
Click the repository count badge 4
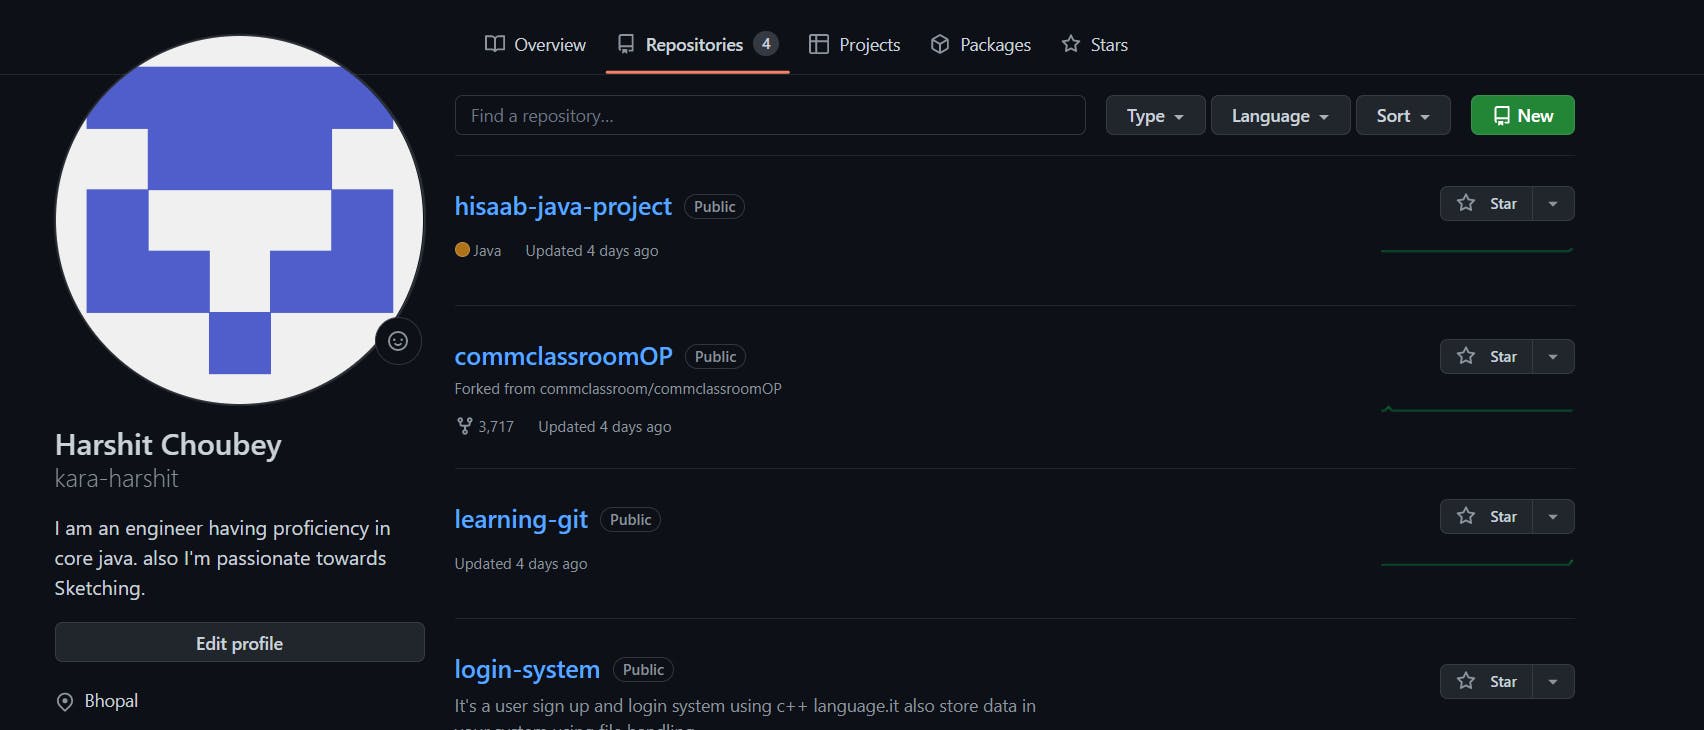[766, 44]
